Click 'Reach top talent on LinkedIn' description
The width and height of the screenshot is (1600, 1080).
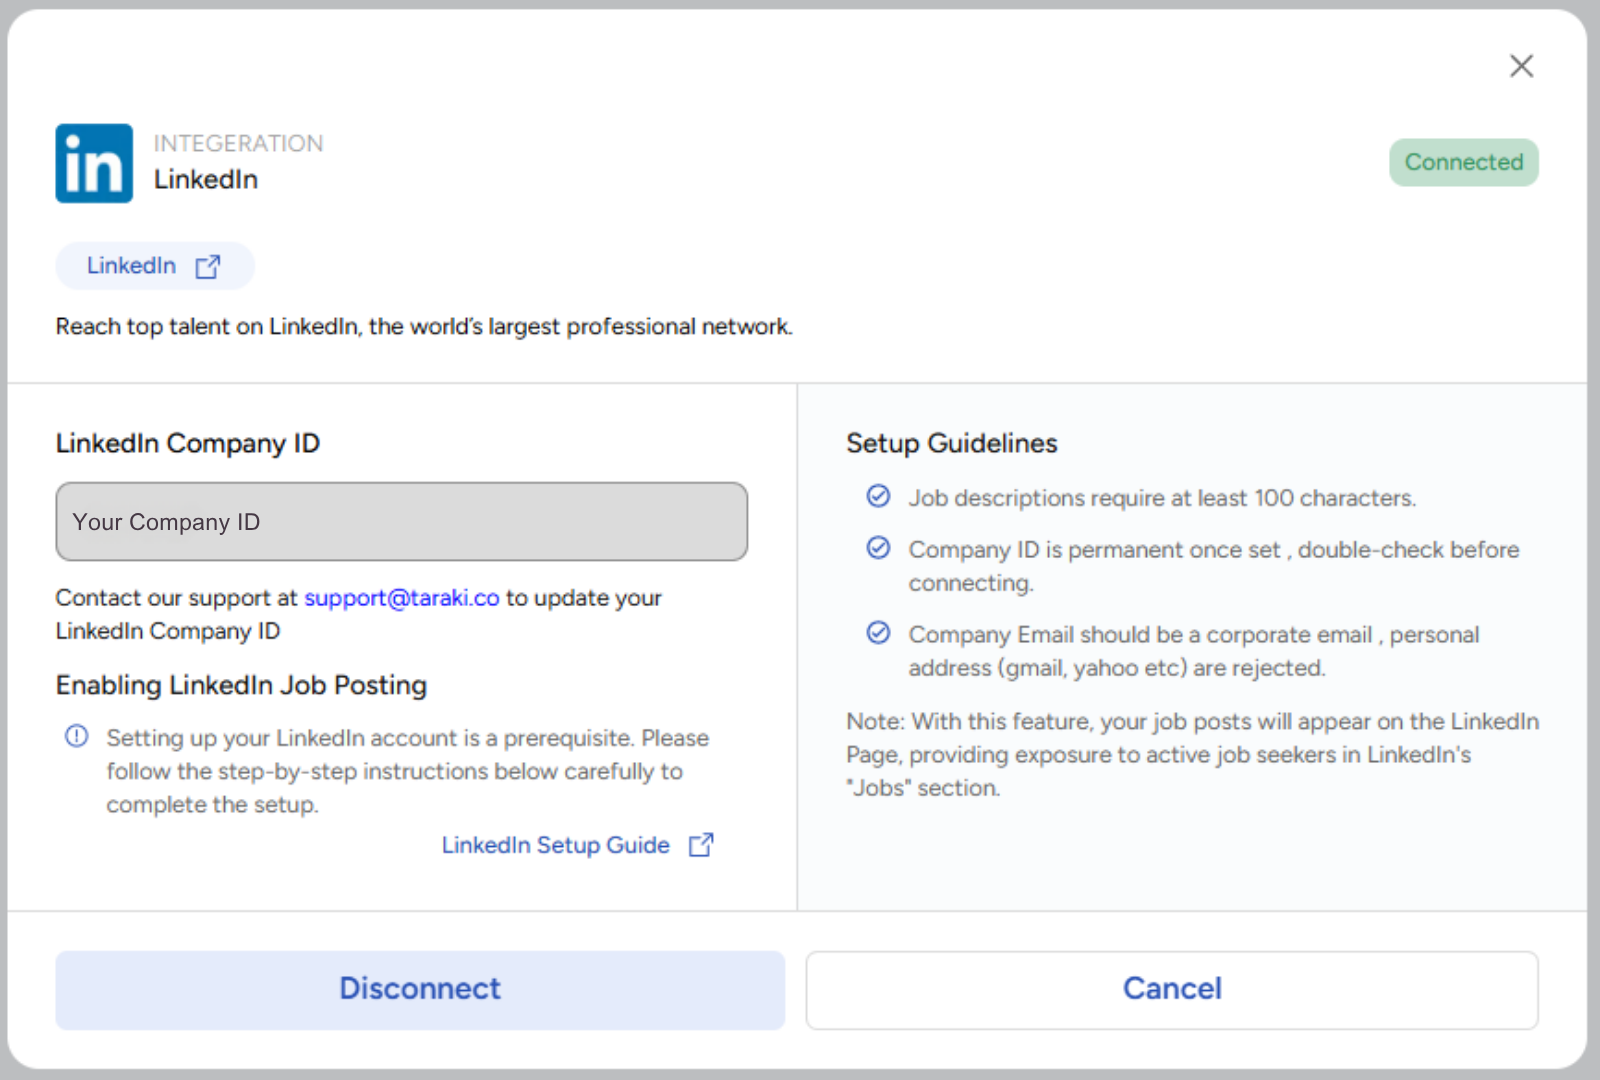tap(424, 327)
